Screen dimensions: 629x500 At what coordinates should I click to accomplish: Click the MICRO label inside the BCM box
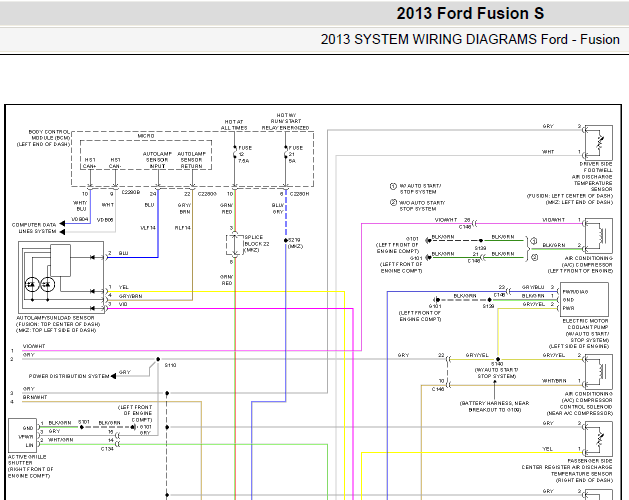(x=146, y=136)
